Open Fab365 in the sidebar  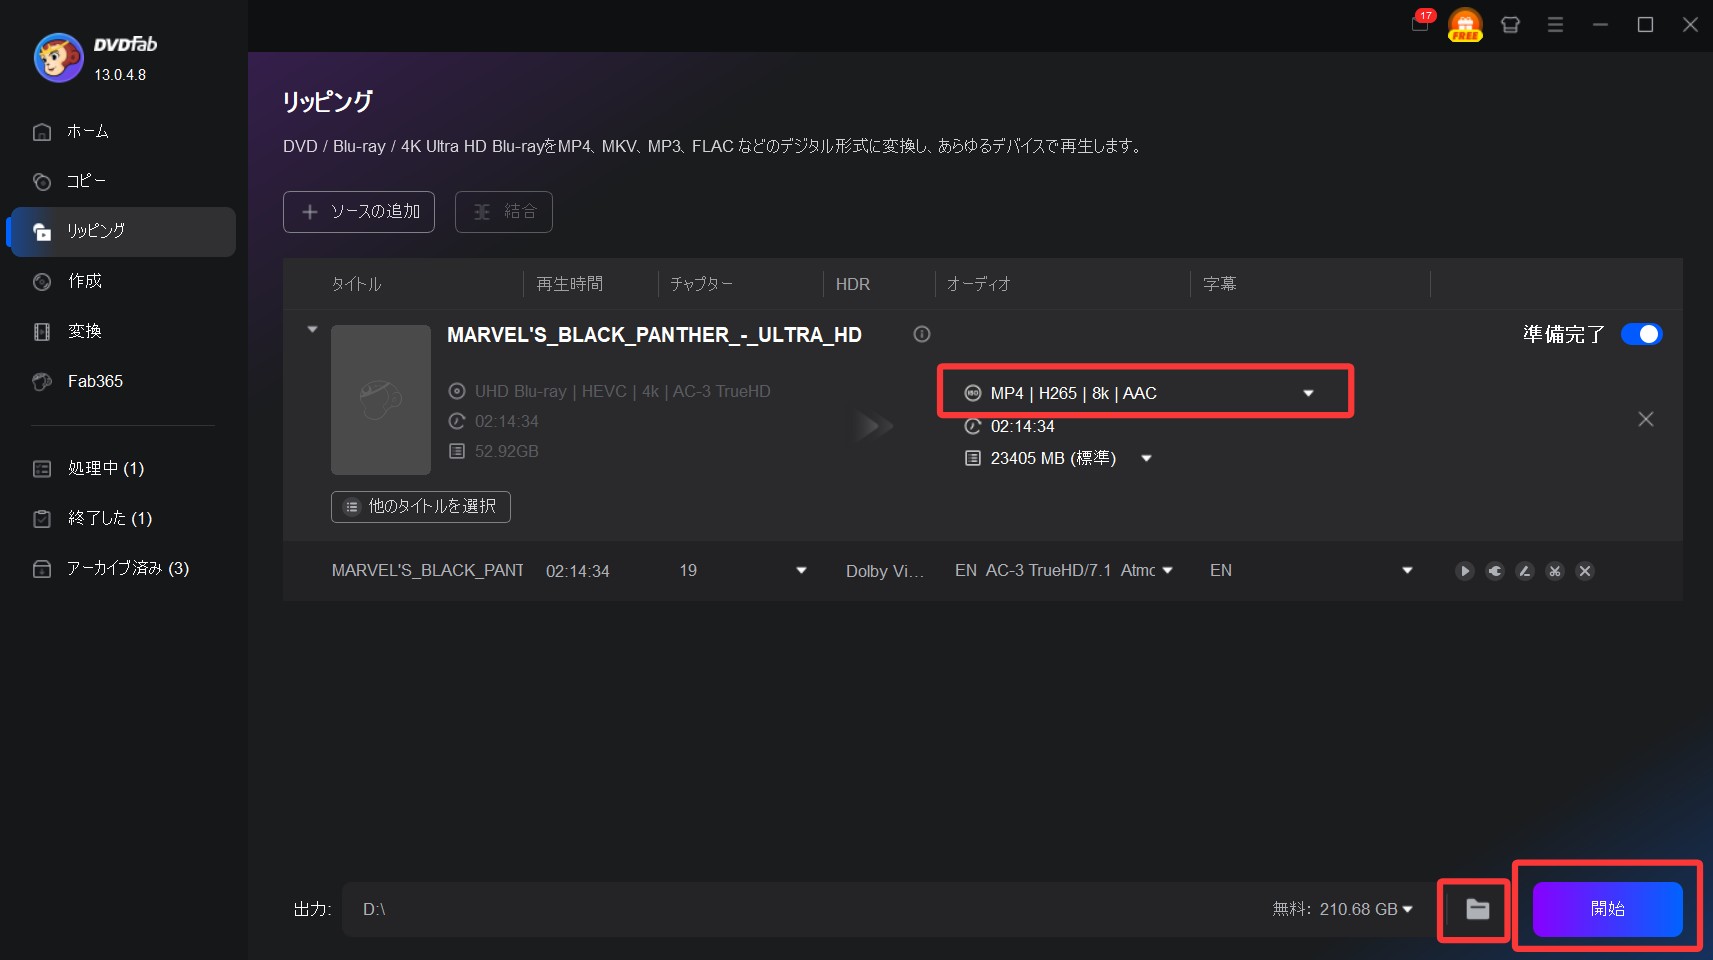123,382
